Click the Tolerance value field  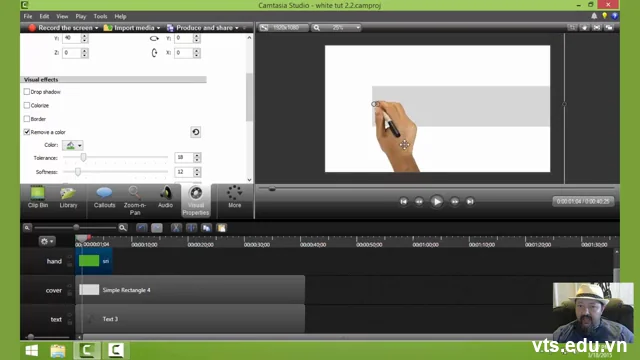(x=184, y=157)
